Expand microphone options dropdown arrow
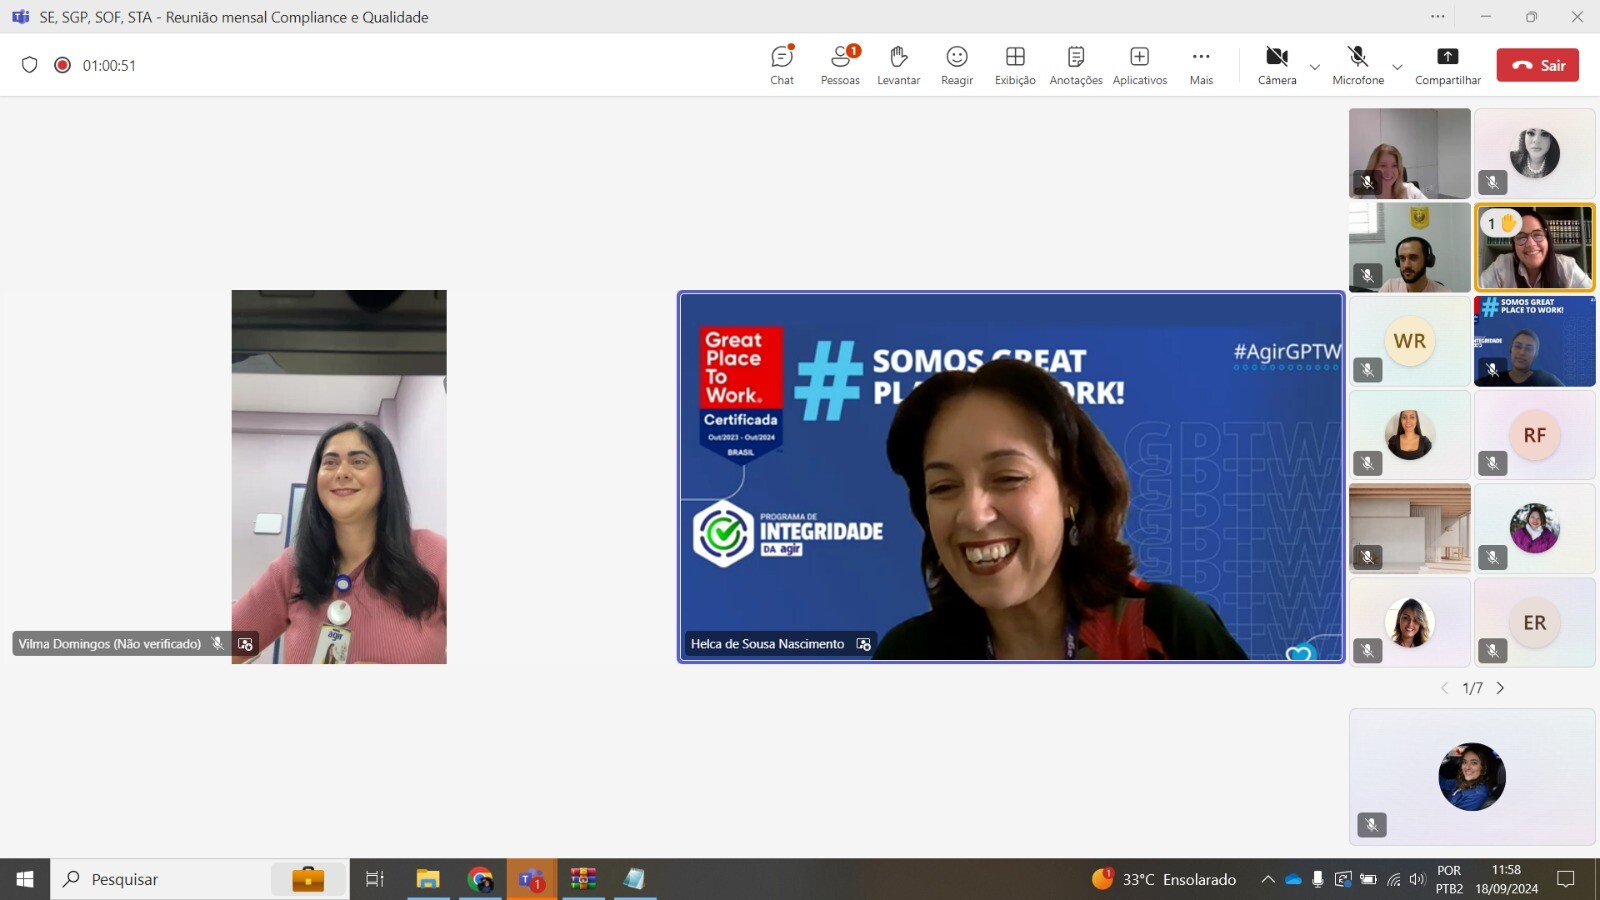The height and width of the screenshot is (900, 1600). click(1397, 67)
